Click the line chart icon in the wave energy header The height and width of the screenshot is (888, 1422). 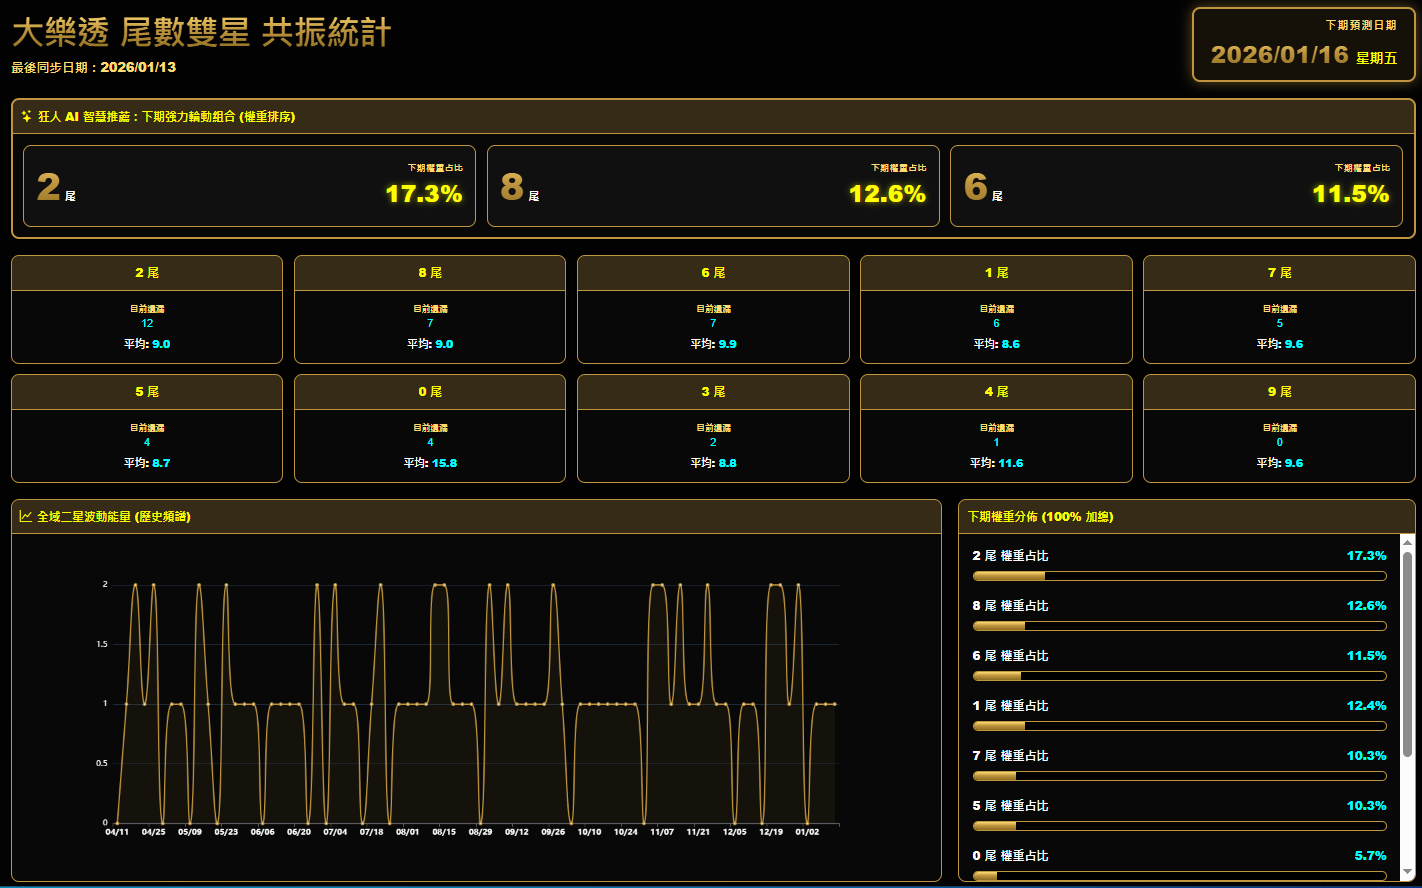(x=26, y=516)
